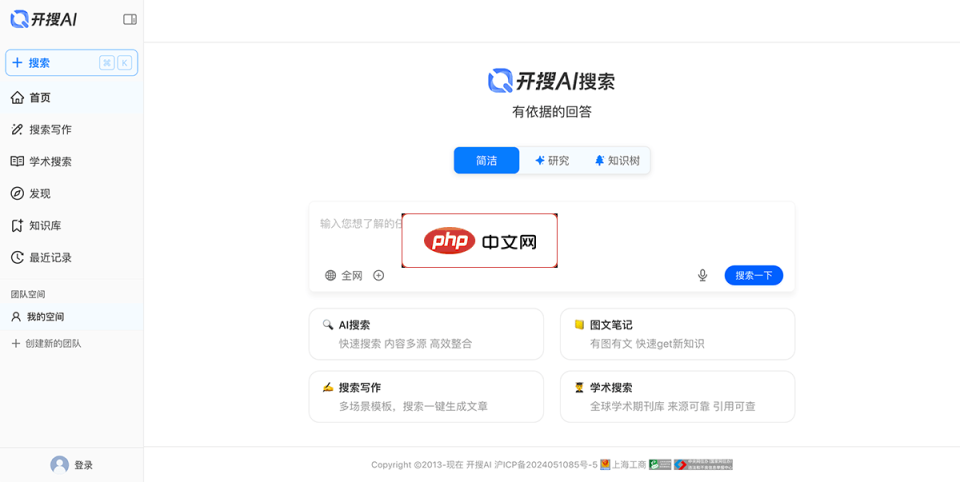The height and width of the screenshot is (482, 960).
Task: Collapse the sidebar panel toggle icon
Action: click(130, 19)
